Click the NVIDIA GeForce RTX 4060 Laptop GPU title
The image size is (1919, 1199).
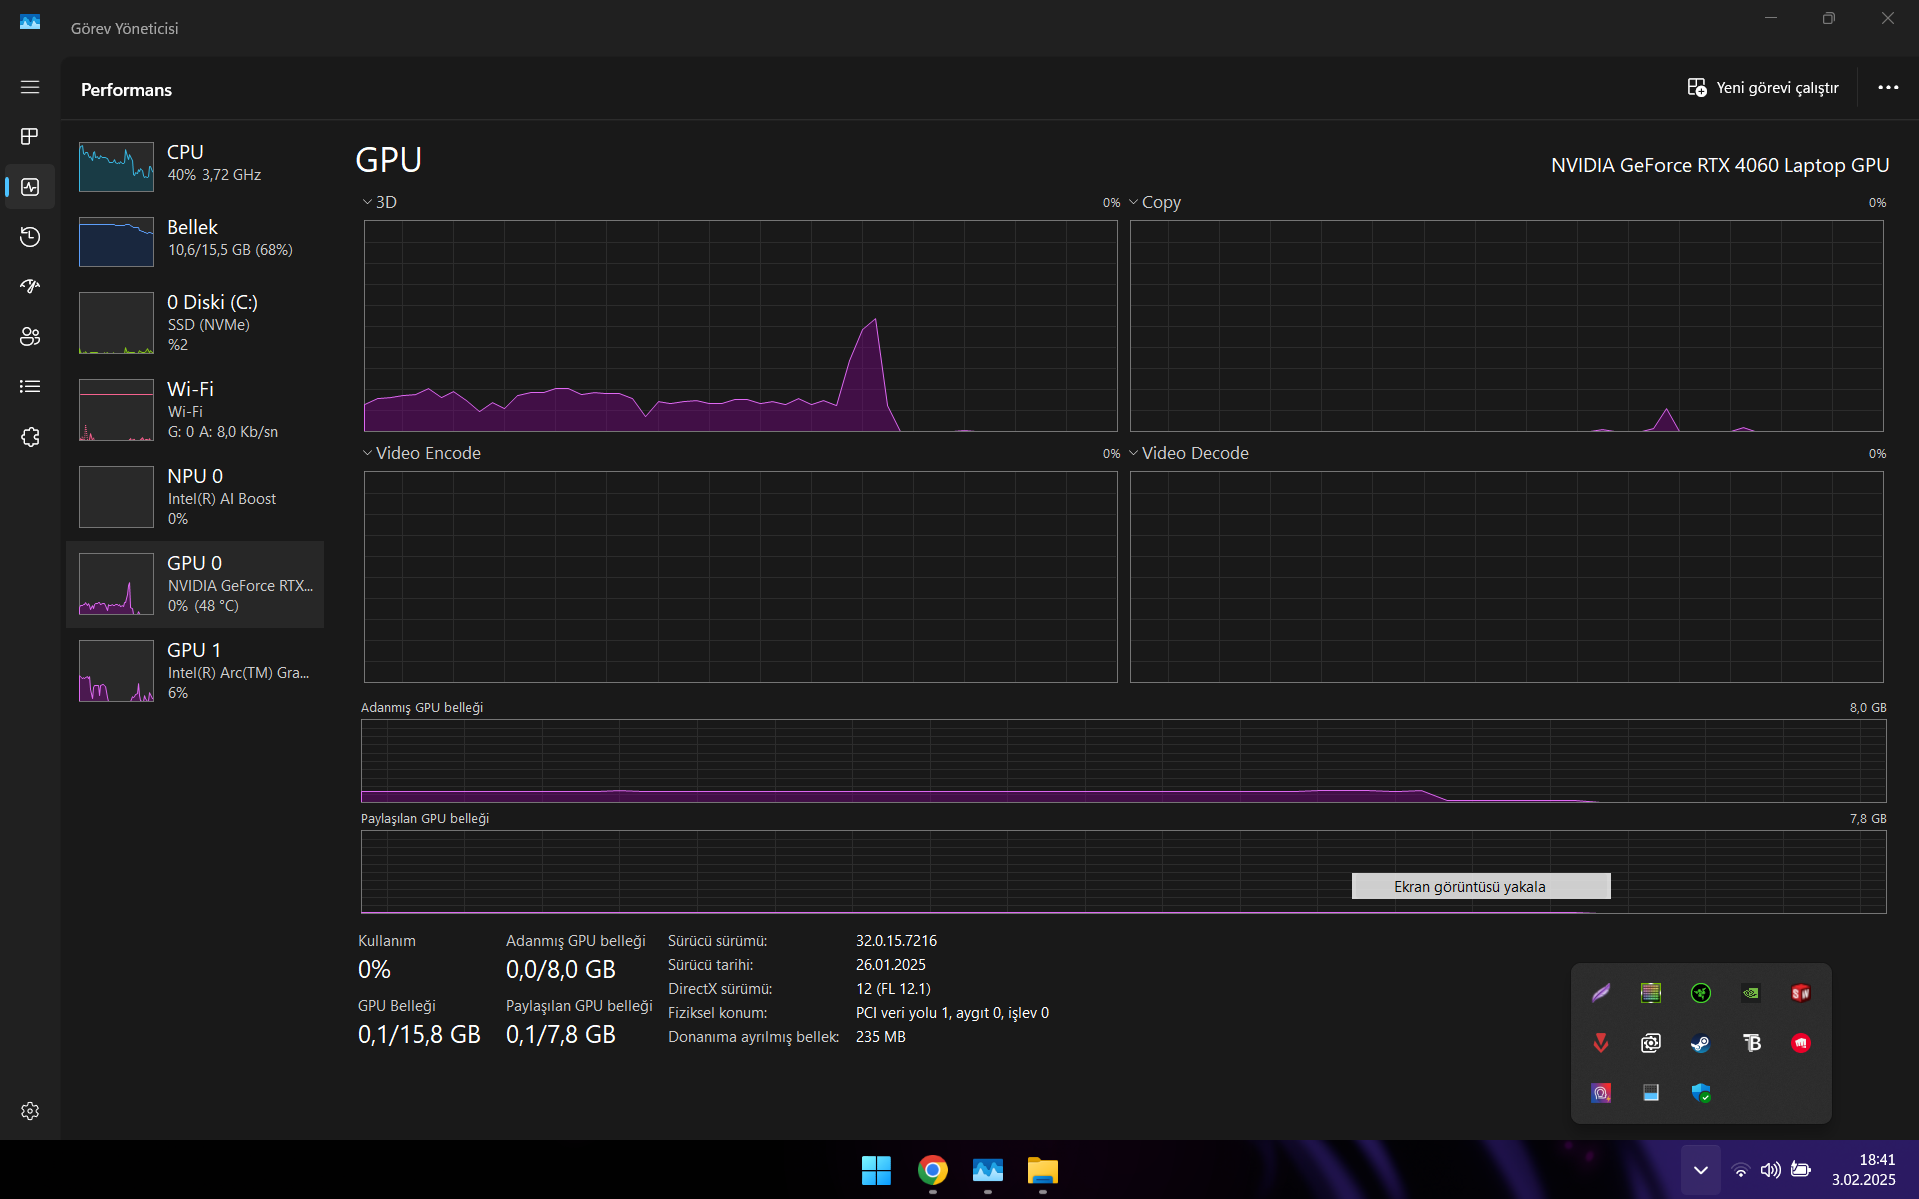(x=1720, y=165)
